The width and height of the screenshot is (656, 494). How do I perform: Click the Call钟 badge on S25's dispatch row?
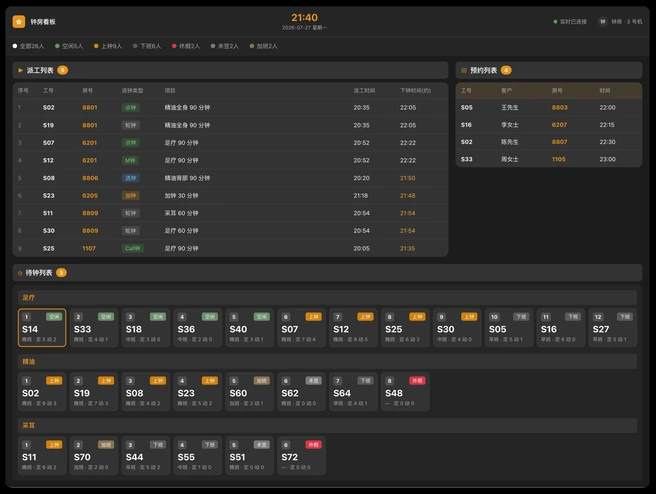pos(132,248)
